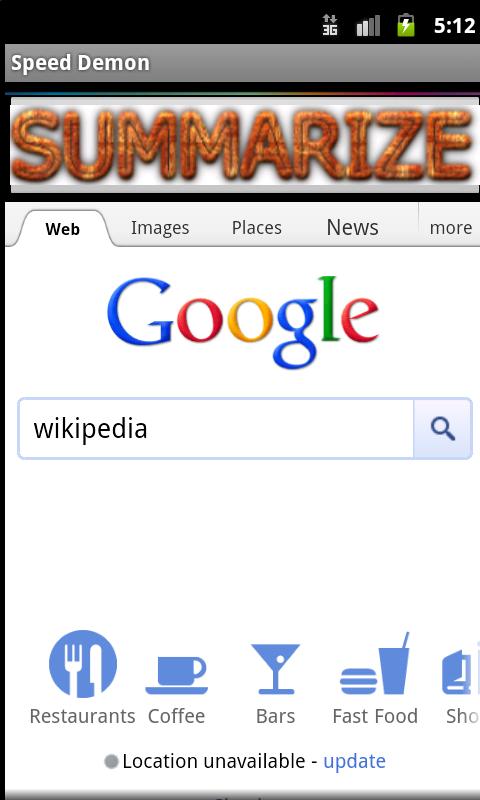
Task: Click the gray location status dot
Action: pos(111,762)
